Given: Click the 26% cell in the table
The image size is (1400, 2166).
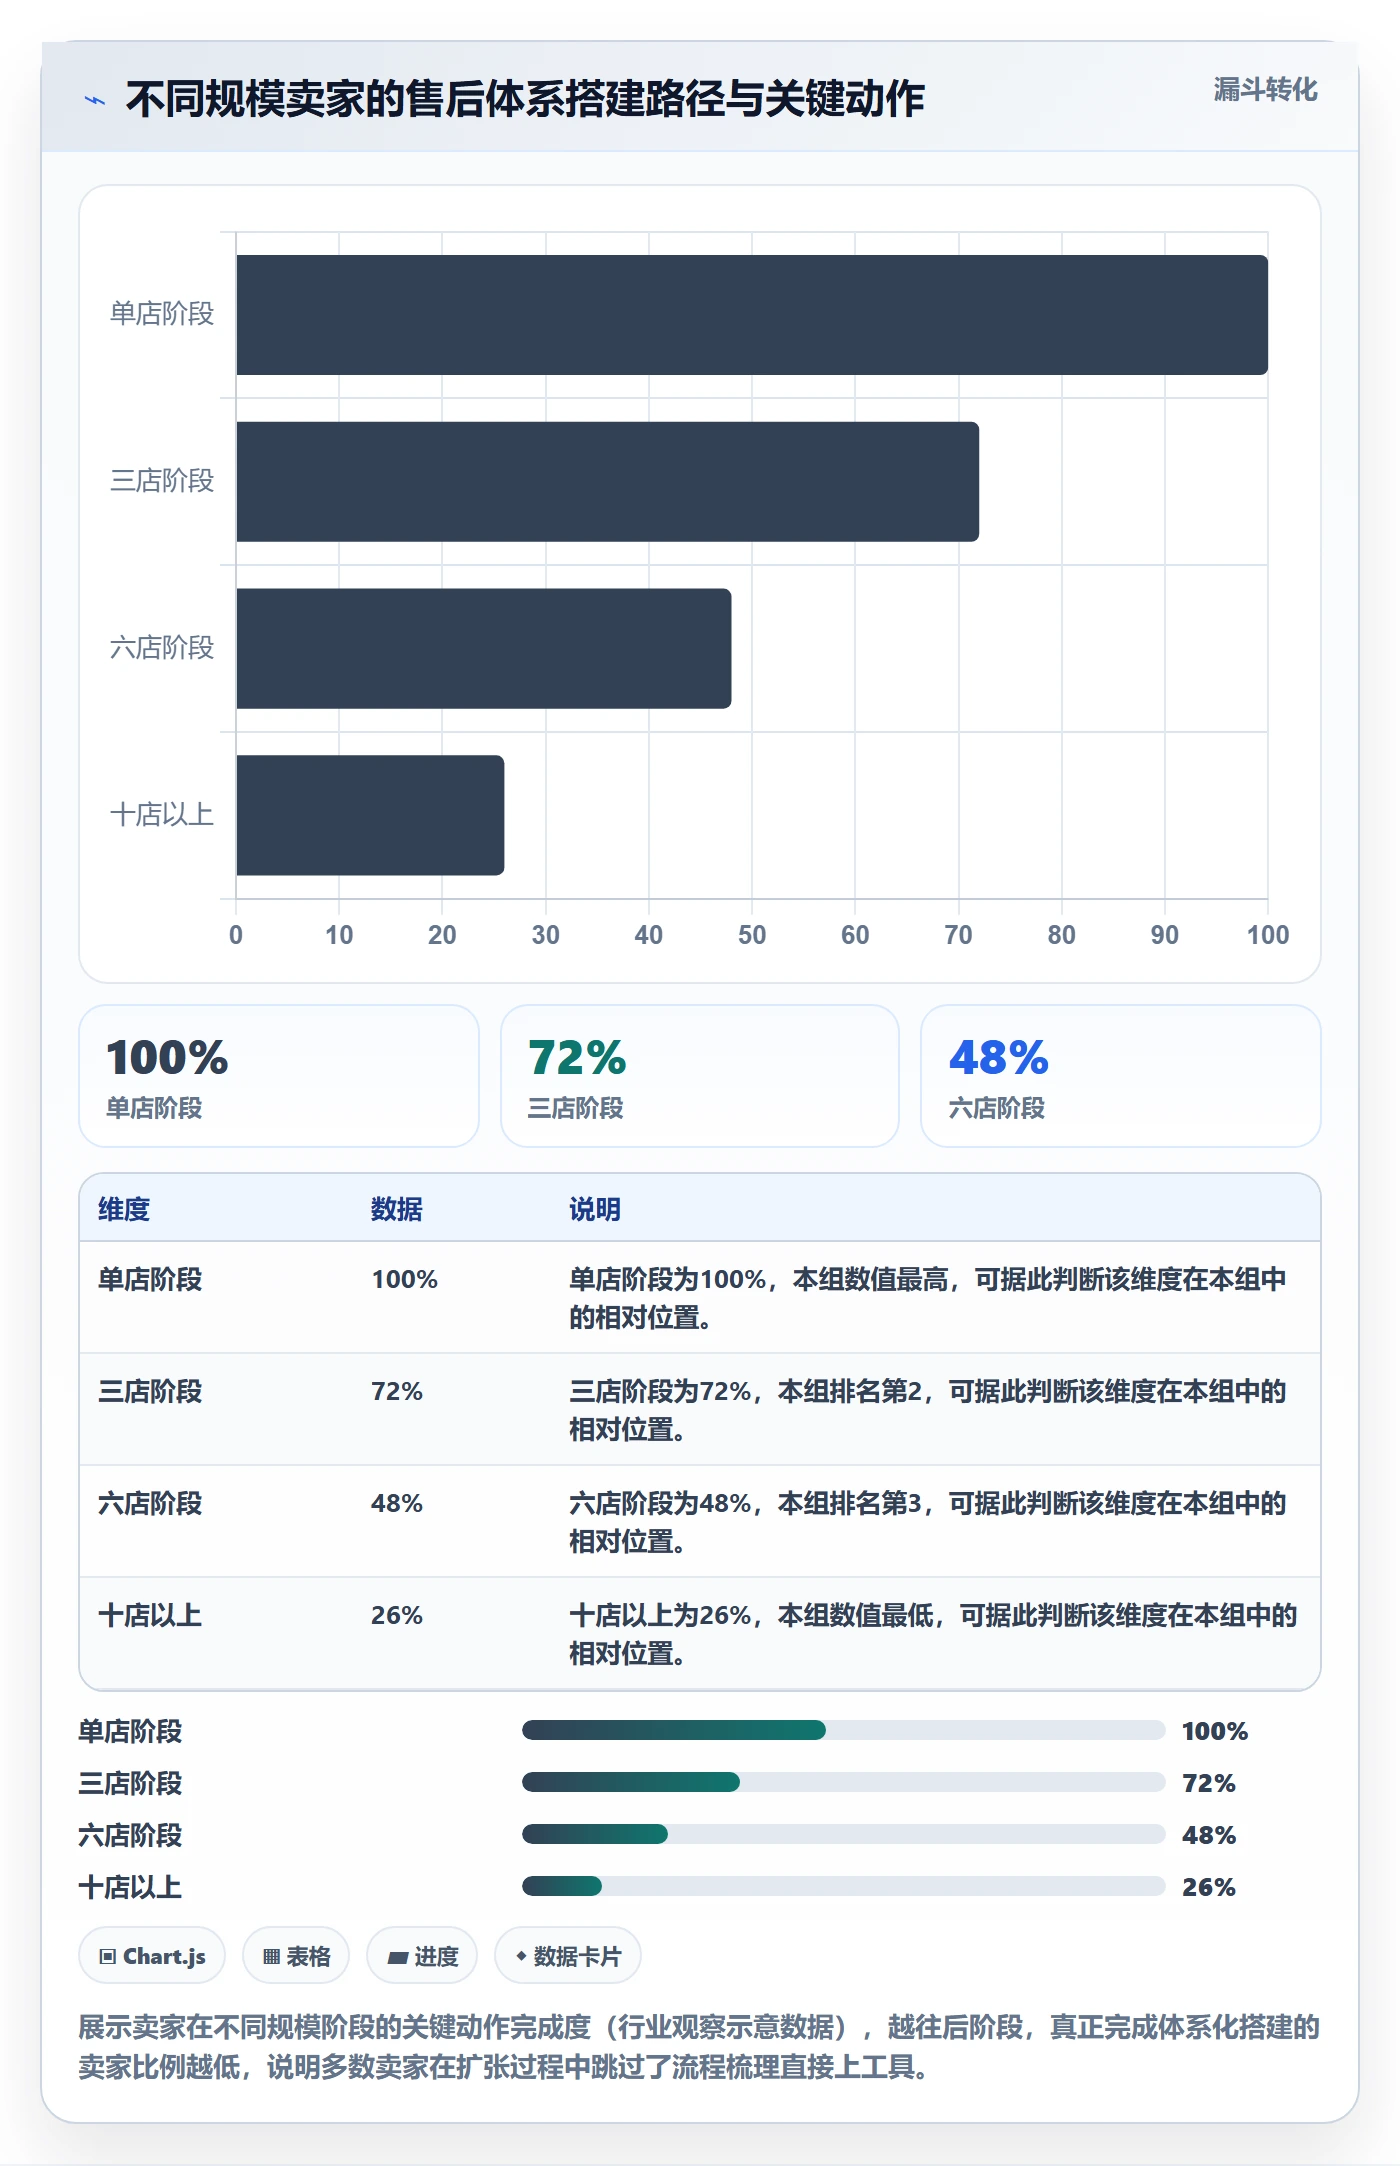Looking at the screenshot, I should 397,1615.
